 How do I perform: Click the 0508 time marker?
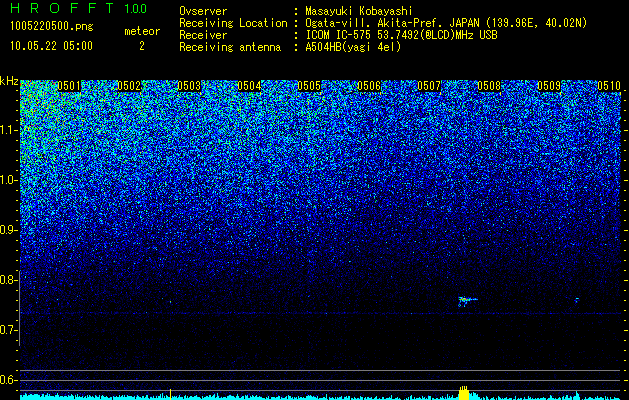[x=489, y=86]
